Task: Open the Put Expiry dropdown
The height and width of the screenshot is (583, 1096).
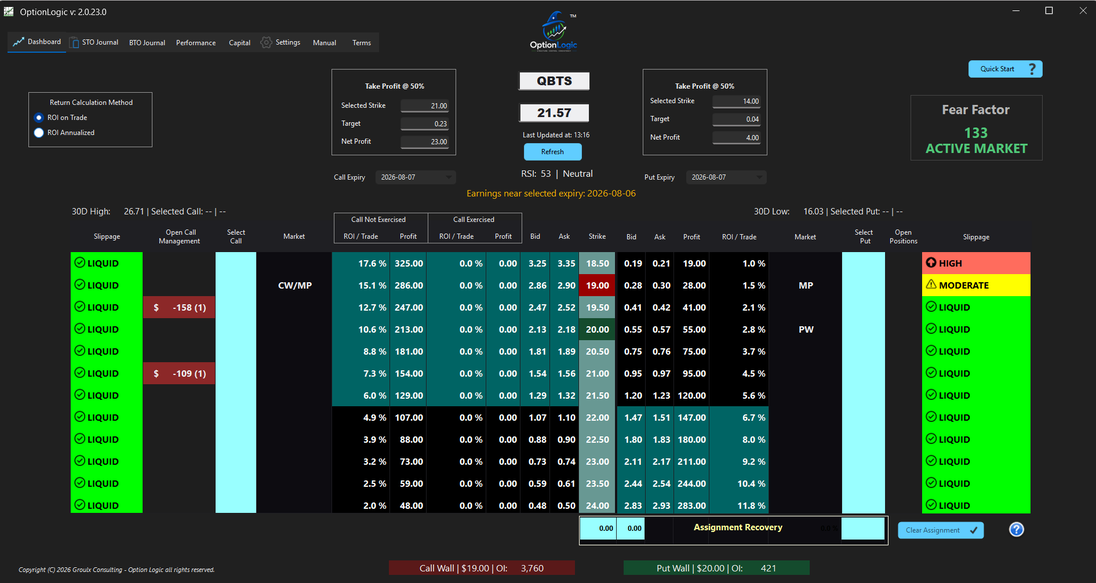Action: click(726, 178)
